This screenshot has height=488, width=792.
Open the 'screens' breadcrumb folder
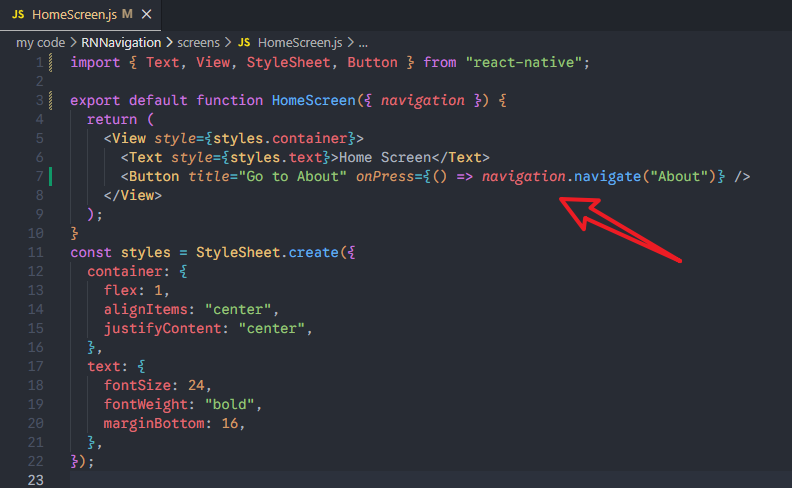point(201,43)
